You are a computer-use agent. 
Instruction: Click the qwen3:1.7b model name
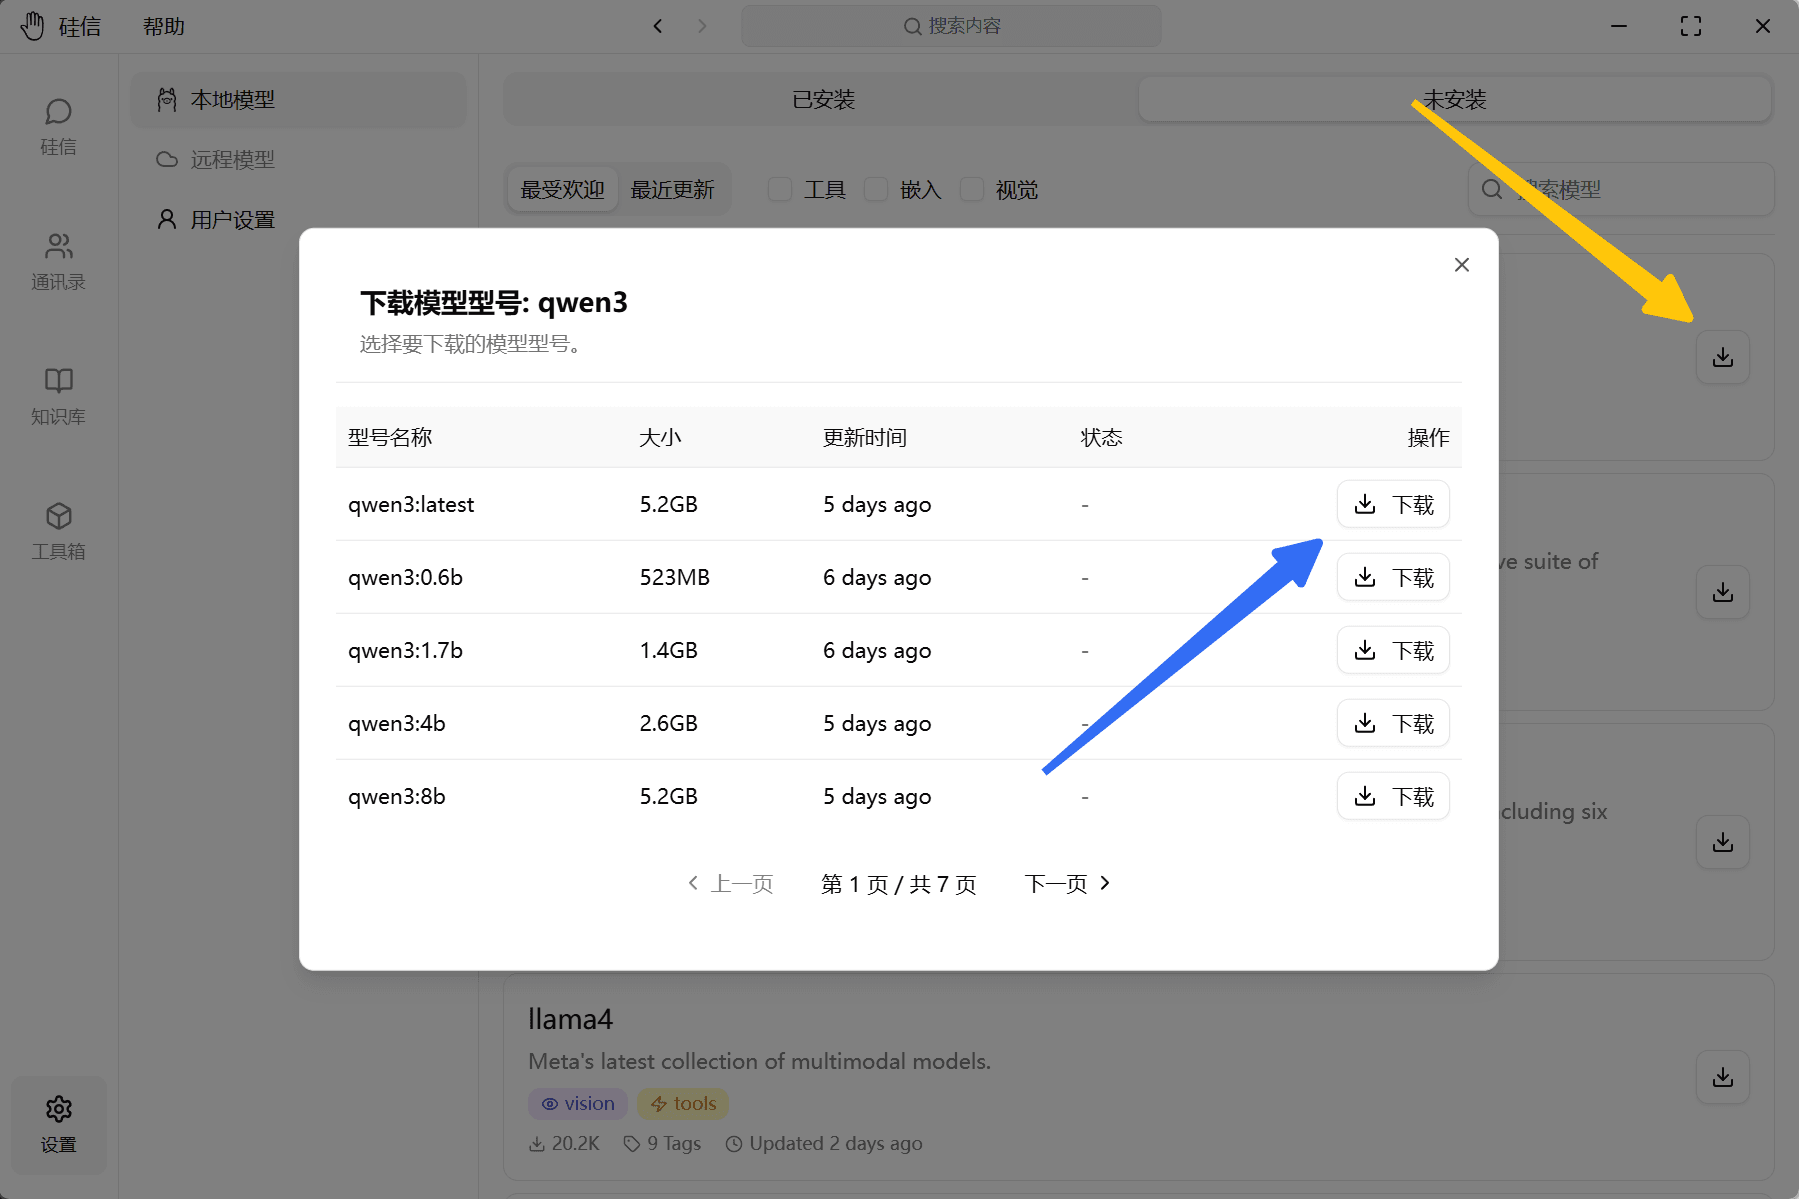click(x=405, y=650)
